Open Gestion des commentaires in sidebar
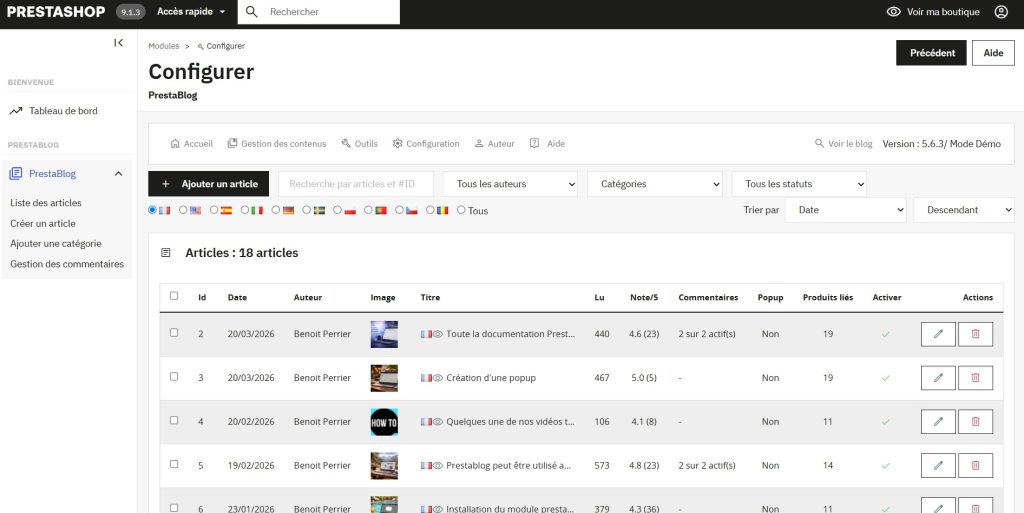Image resolution: width=1024 pixels, height=513 pixels. [x=67, y=264]
